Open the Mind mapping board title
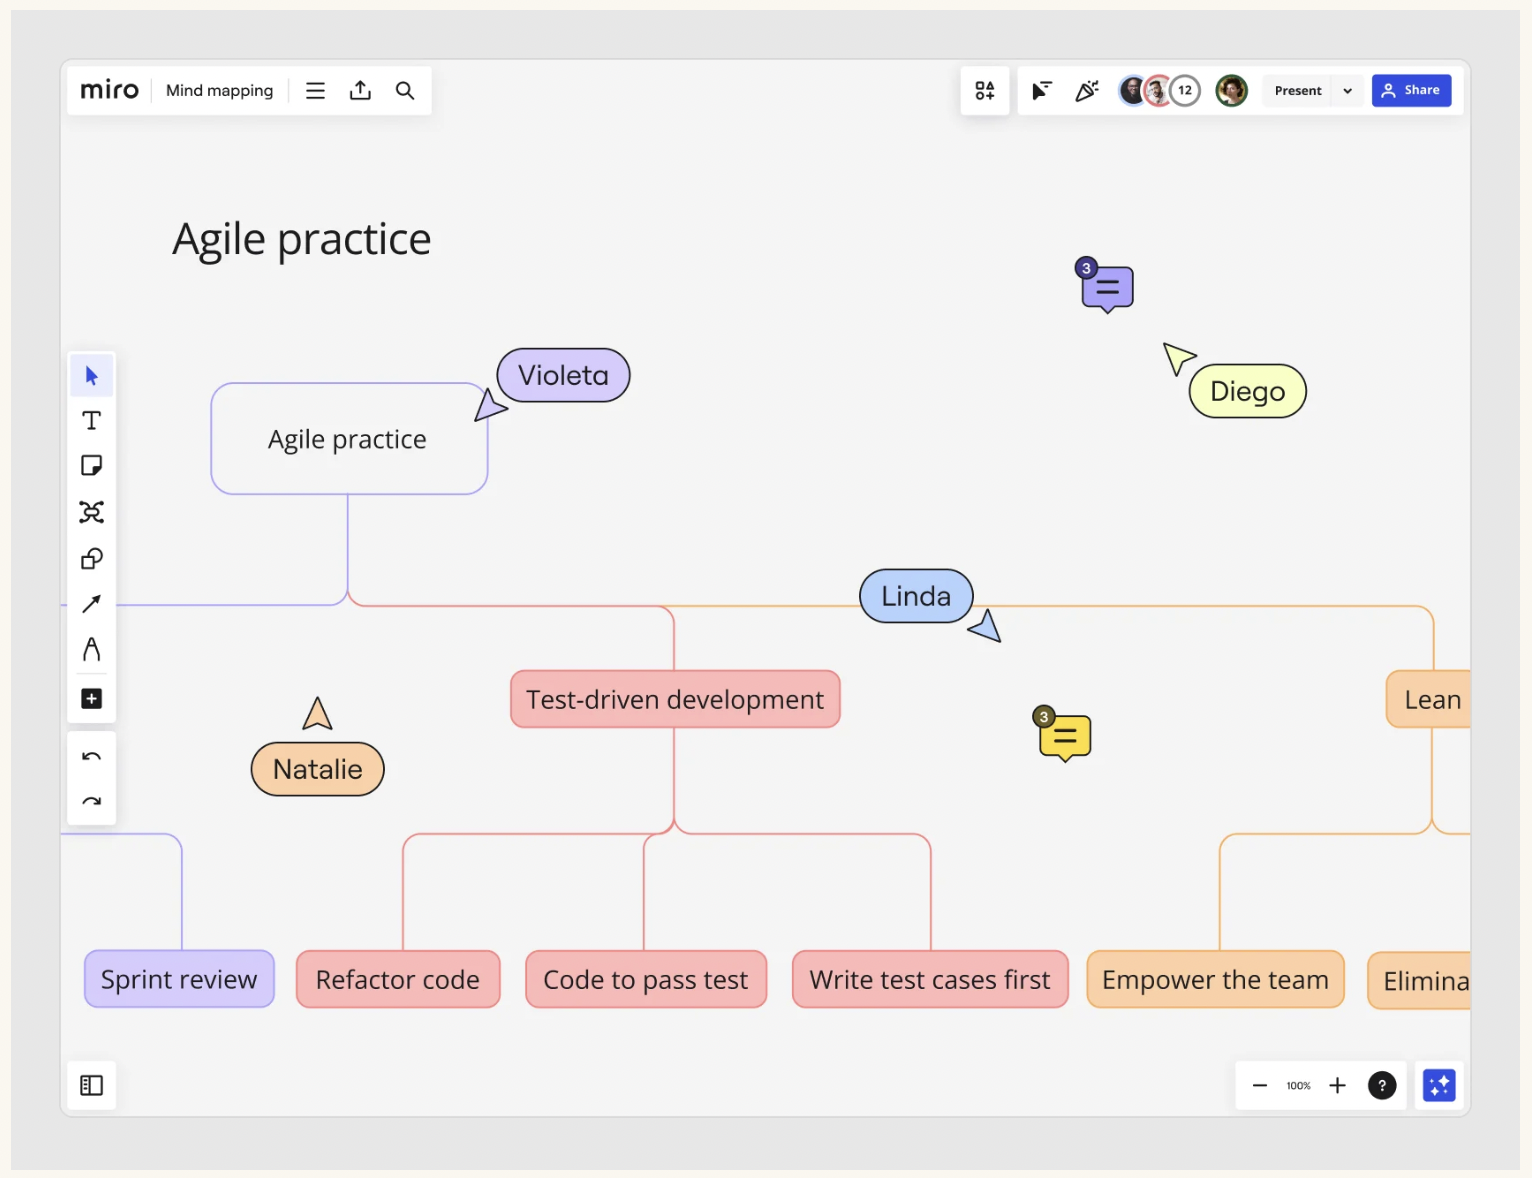1532x1178 pixels. click(x=219, y=90)
